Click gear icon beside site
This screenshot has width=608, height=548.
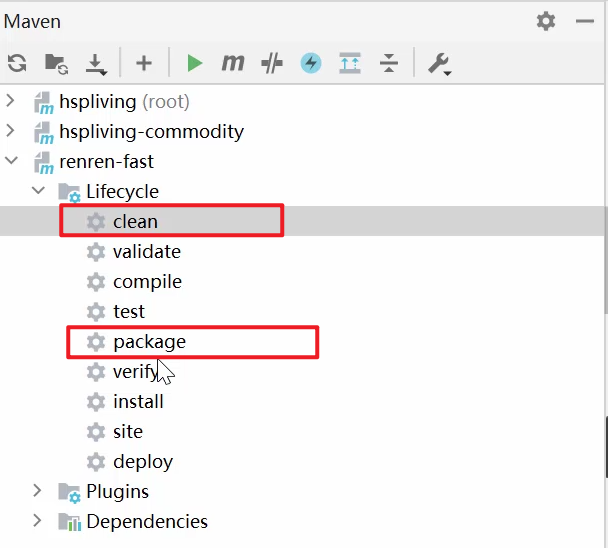(x=96, y=432)
